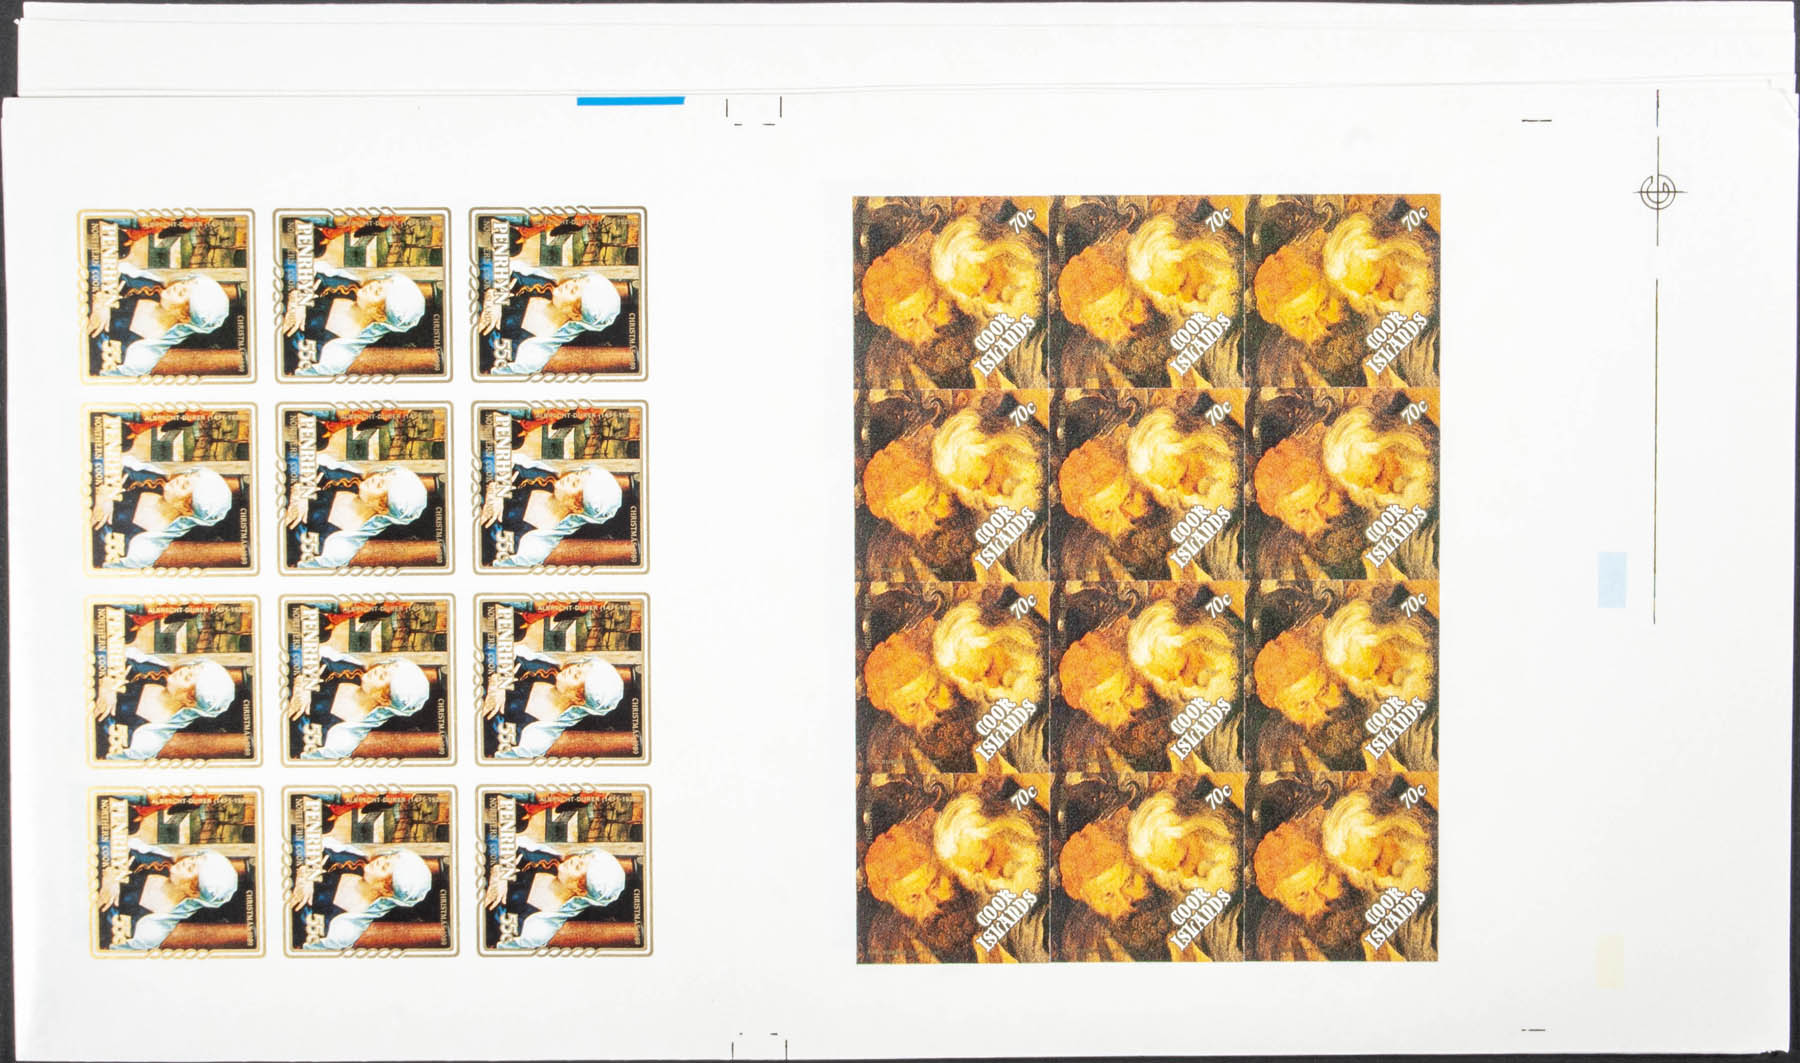Click the blue color bar at top edge
Image resolution: width=1800 pixels, height=1063 pixels.
click(x=631, y=99)
